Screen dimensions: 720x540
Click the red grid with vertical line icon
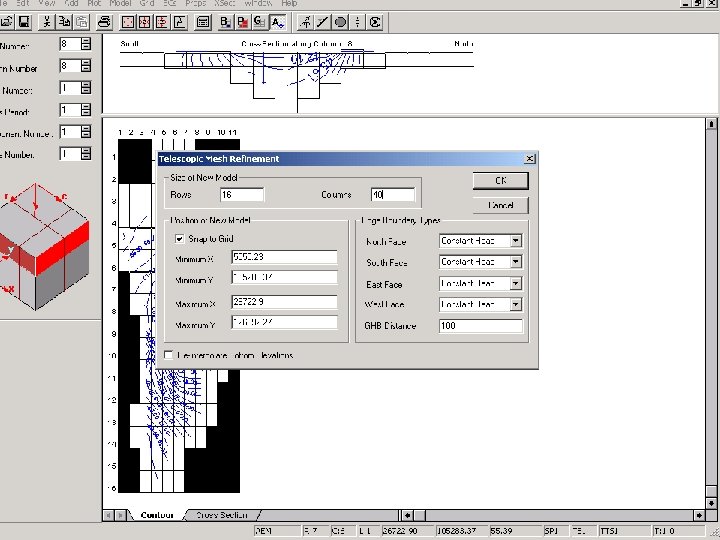[x=145, y=22]
